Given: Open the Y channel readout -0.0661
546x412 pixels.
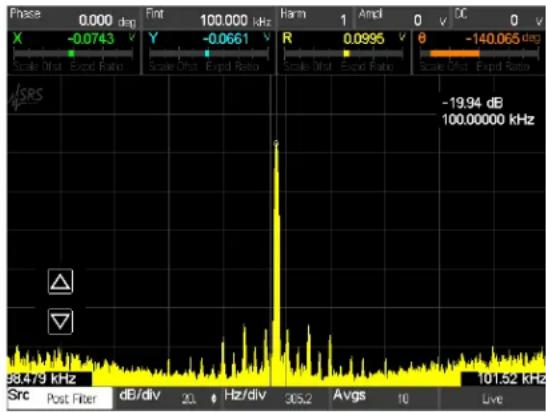Looking at the screenshot, I should (x=209, y=53).
